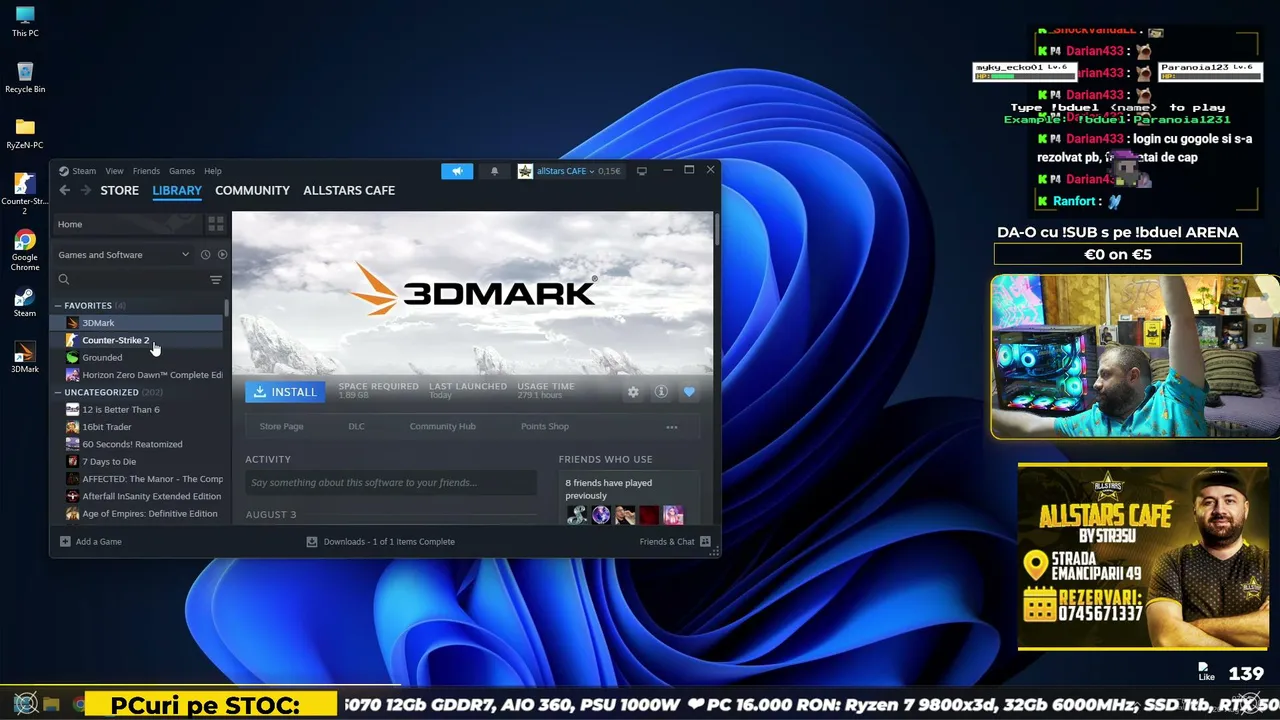
Task: Open the file explorer taskbar icon
Action: coord(52,704)
